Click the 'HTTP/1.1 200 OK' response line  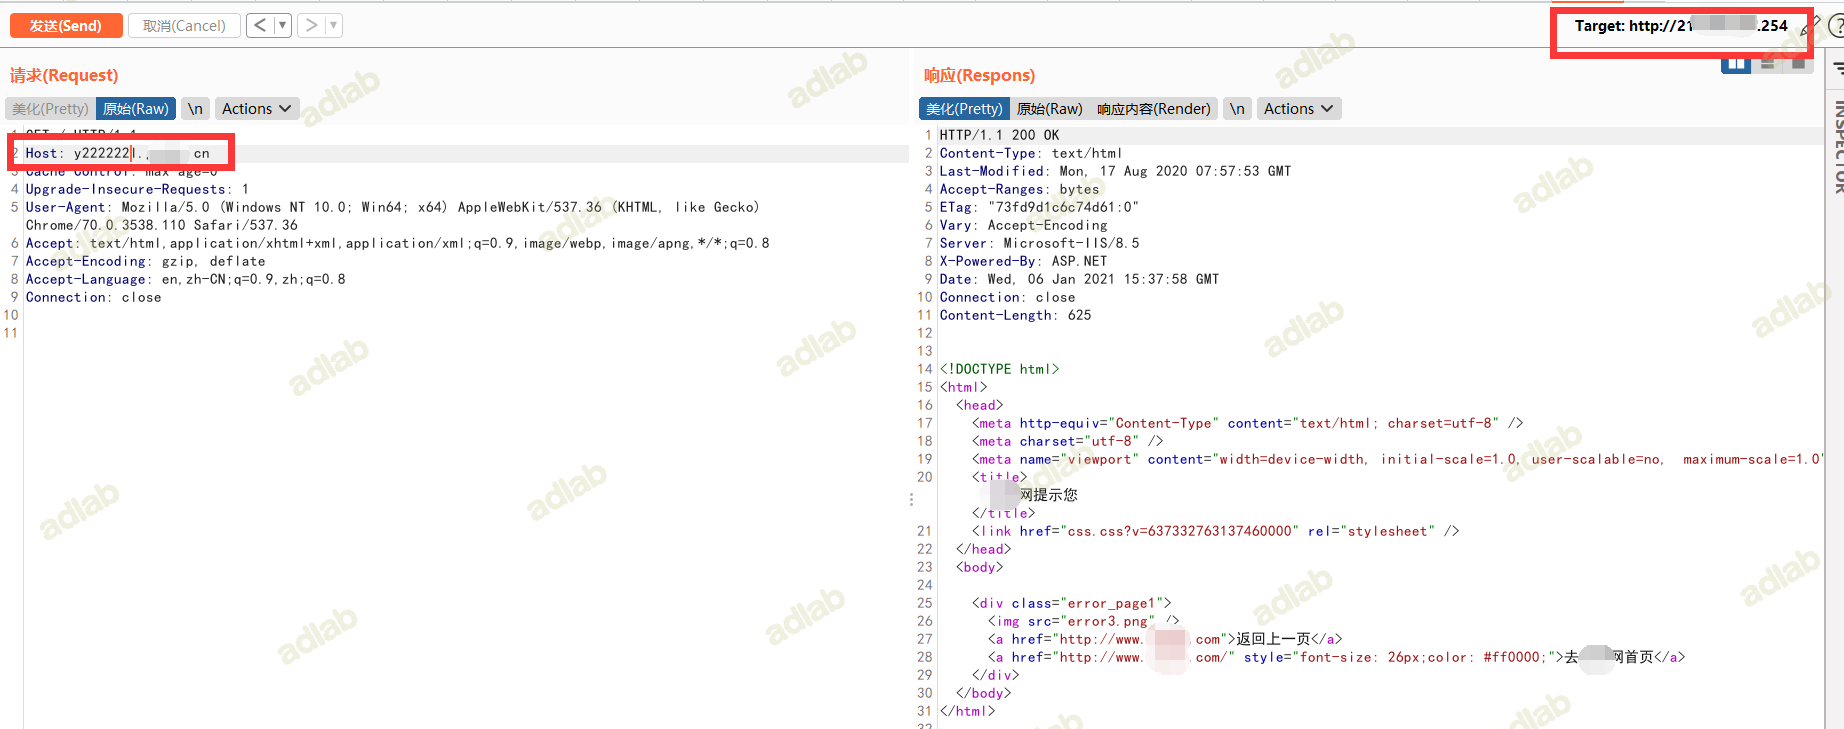coord(999,135)
